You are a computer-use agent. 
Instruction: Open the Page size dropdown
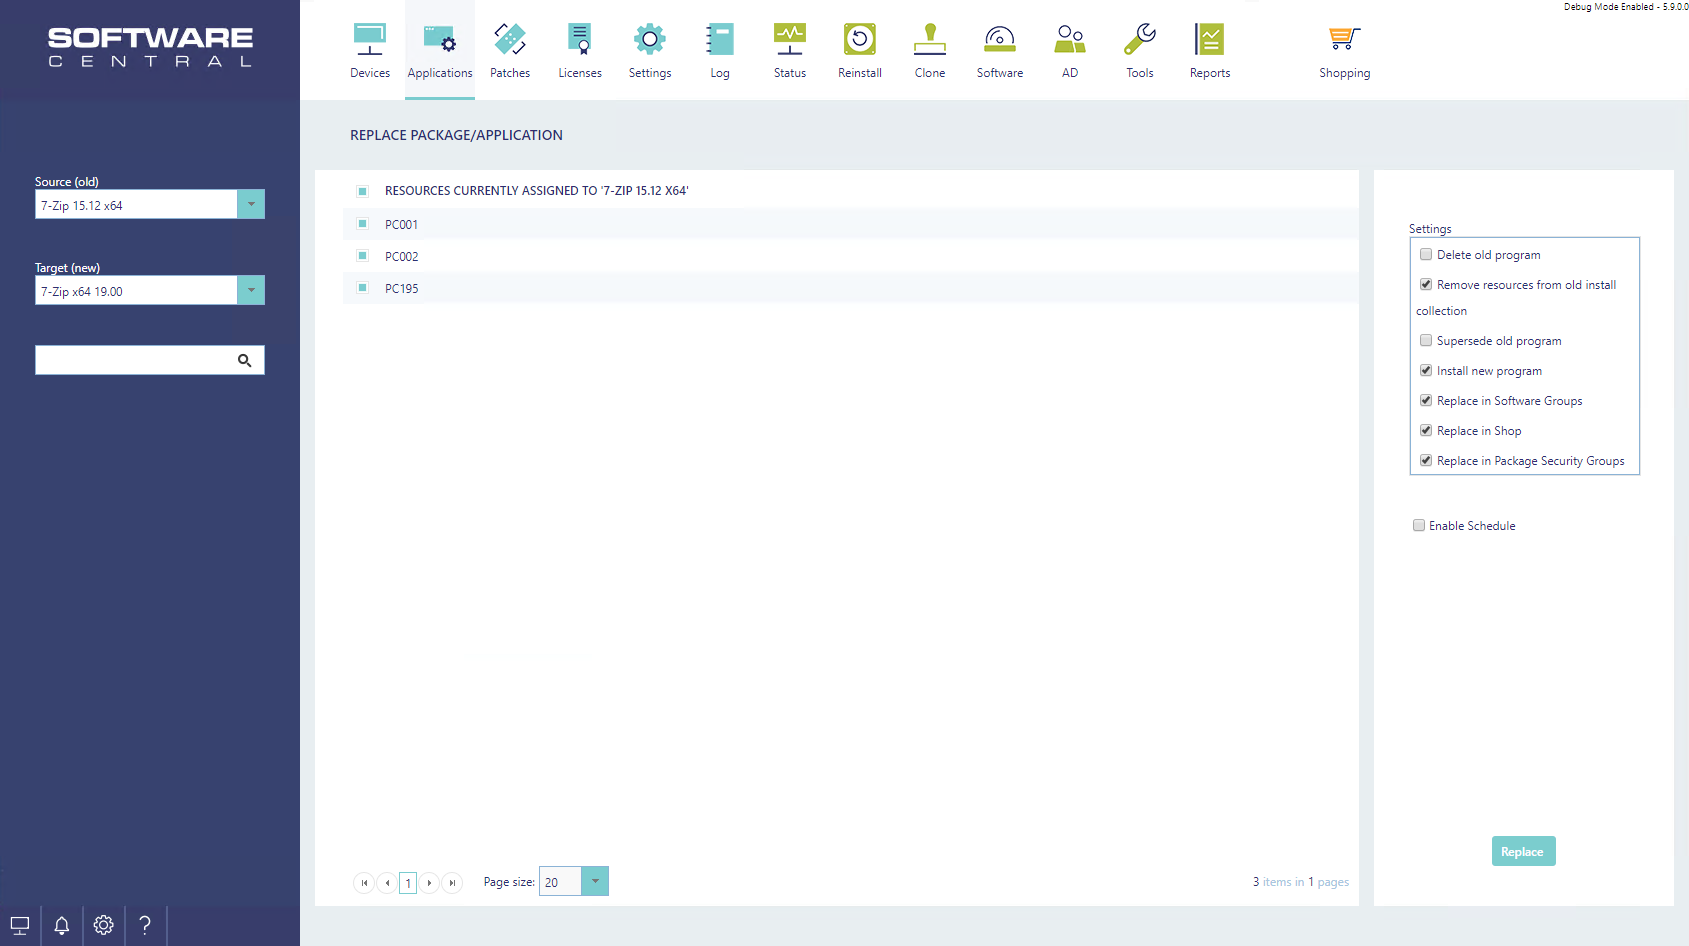[x=595, y=882]
